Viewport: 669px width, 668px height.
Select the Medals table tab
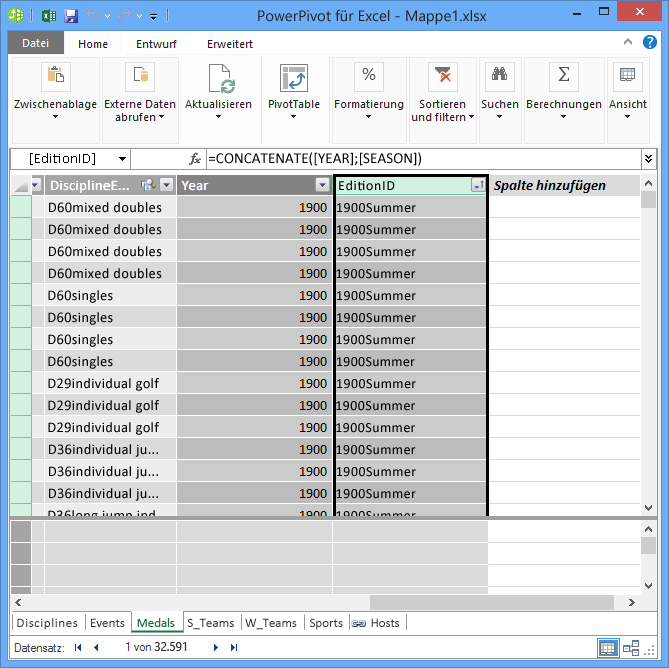click(156, 623)
